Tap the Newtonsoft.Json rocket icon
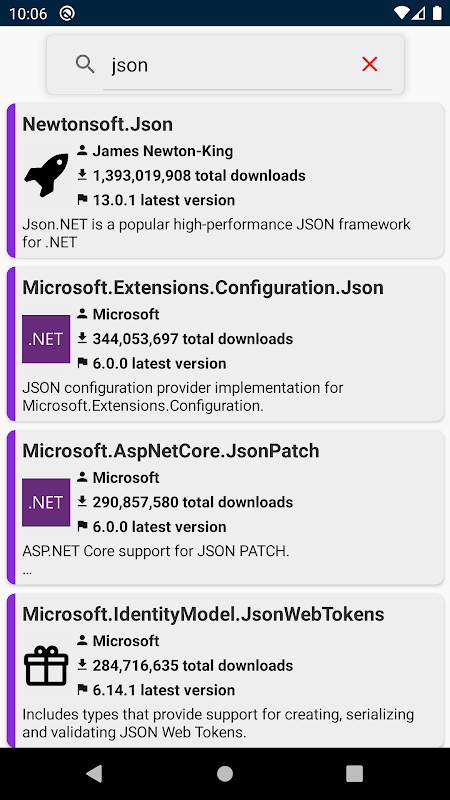Screen dimensions: 450x800 coord(46,176)
